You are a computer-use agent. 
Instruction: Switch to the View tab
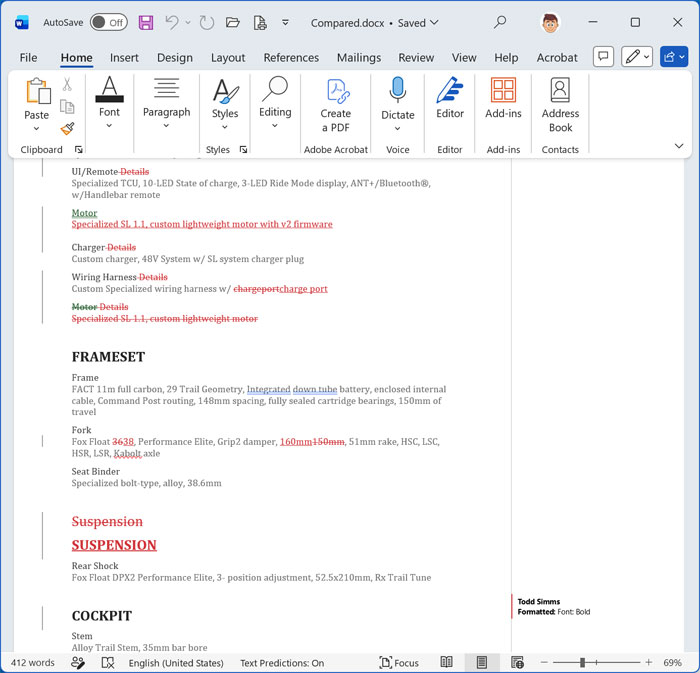tap(464, 58)
